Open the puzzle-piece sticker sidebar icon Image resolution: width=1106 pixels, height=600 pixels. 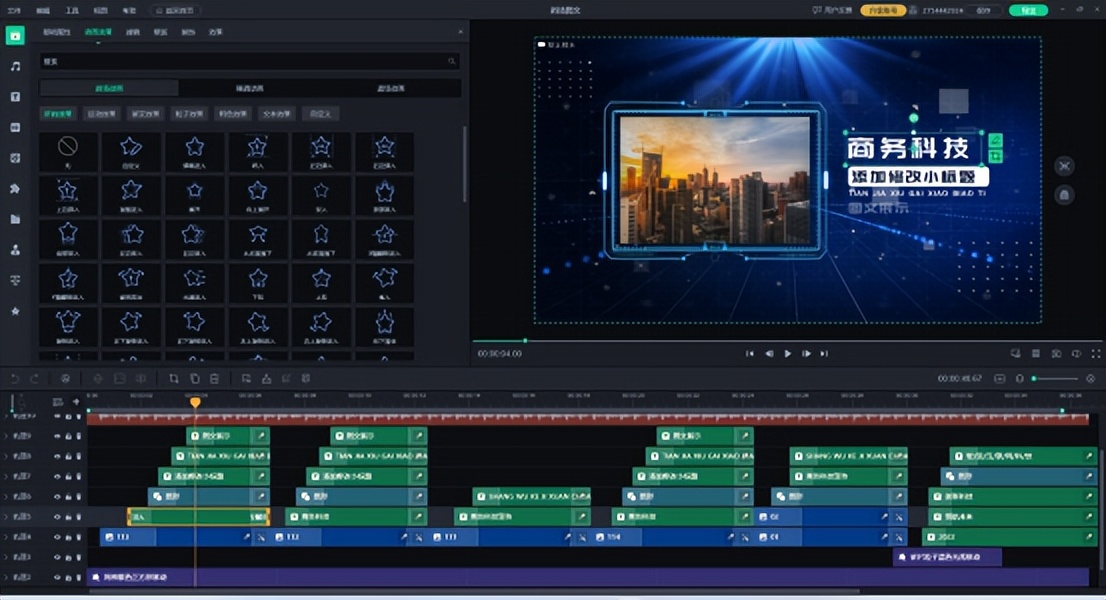click(x=16, y=188)
